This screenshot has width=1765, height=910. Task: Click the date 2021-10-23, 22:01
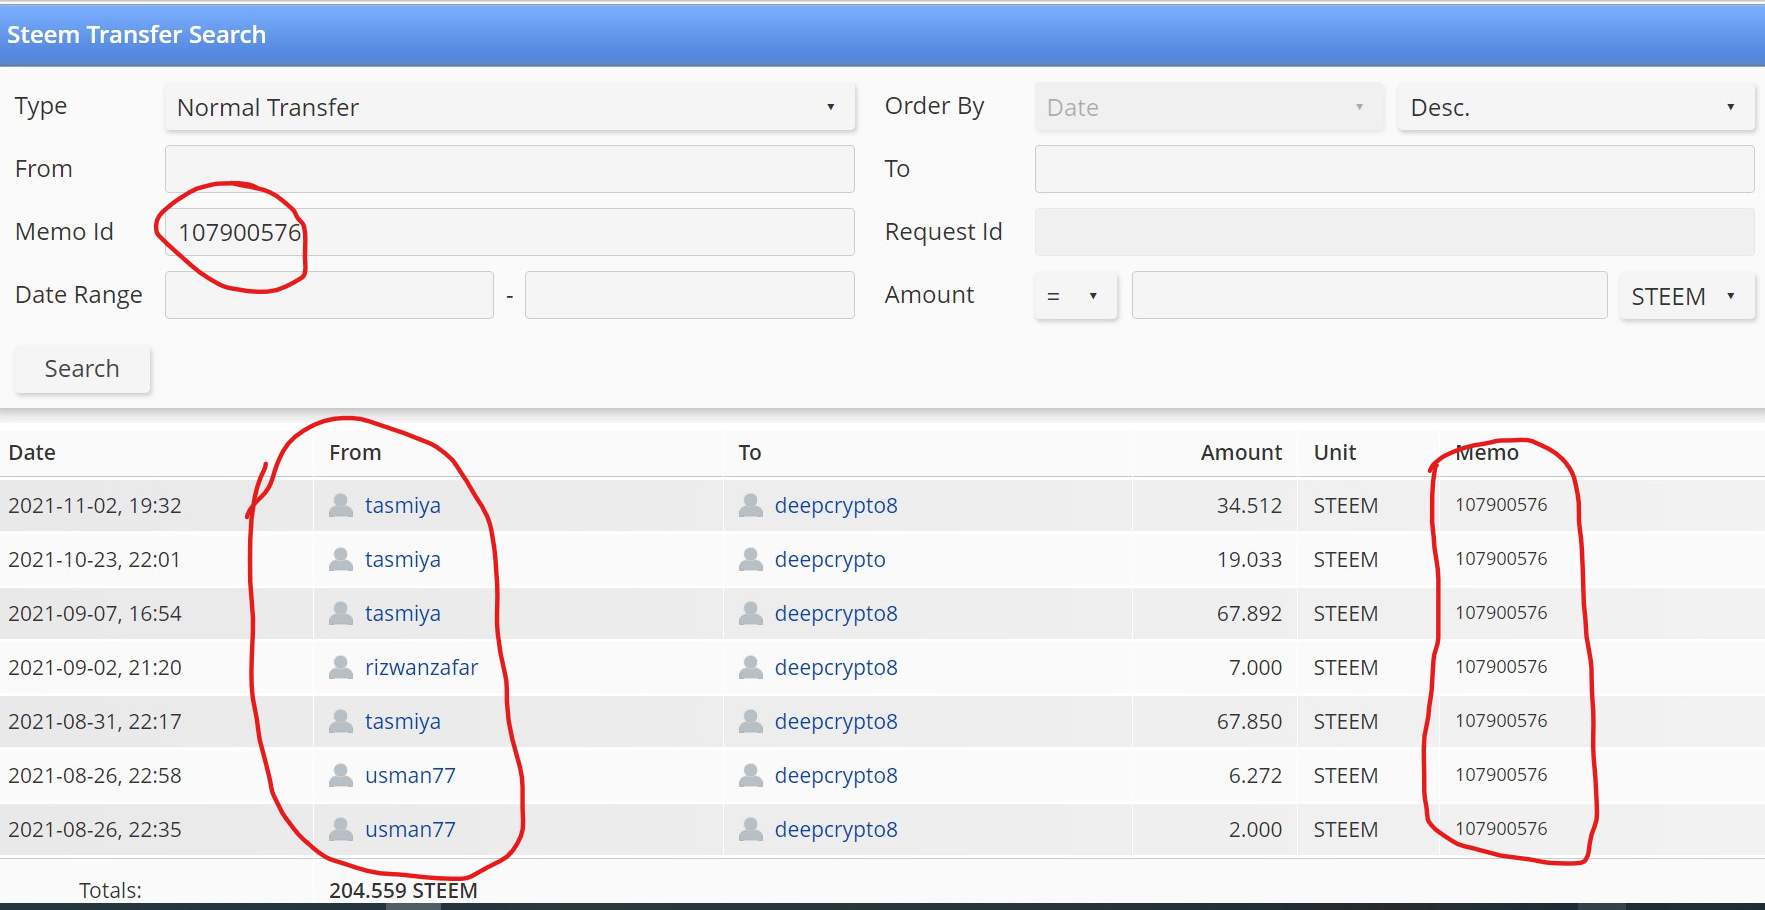coord(95,559)
